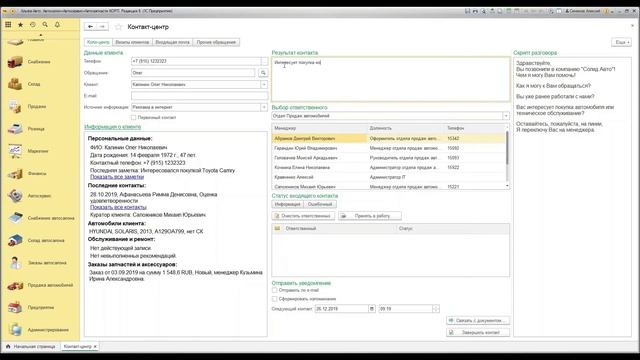Enable Отправить по e-mail checkbox
640x360 pixels.
tap(275, 290)
